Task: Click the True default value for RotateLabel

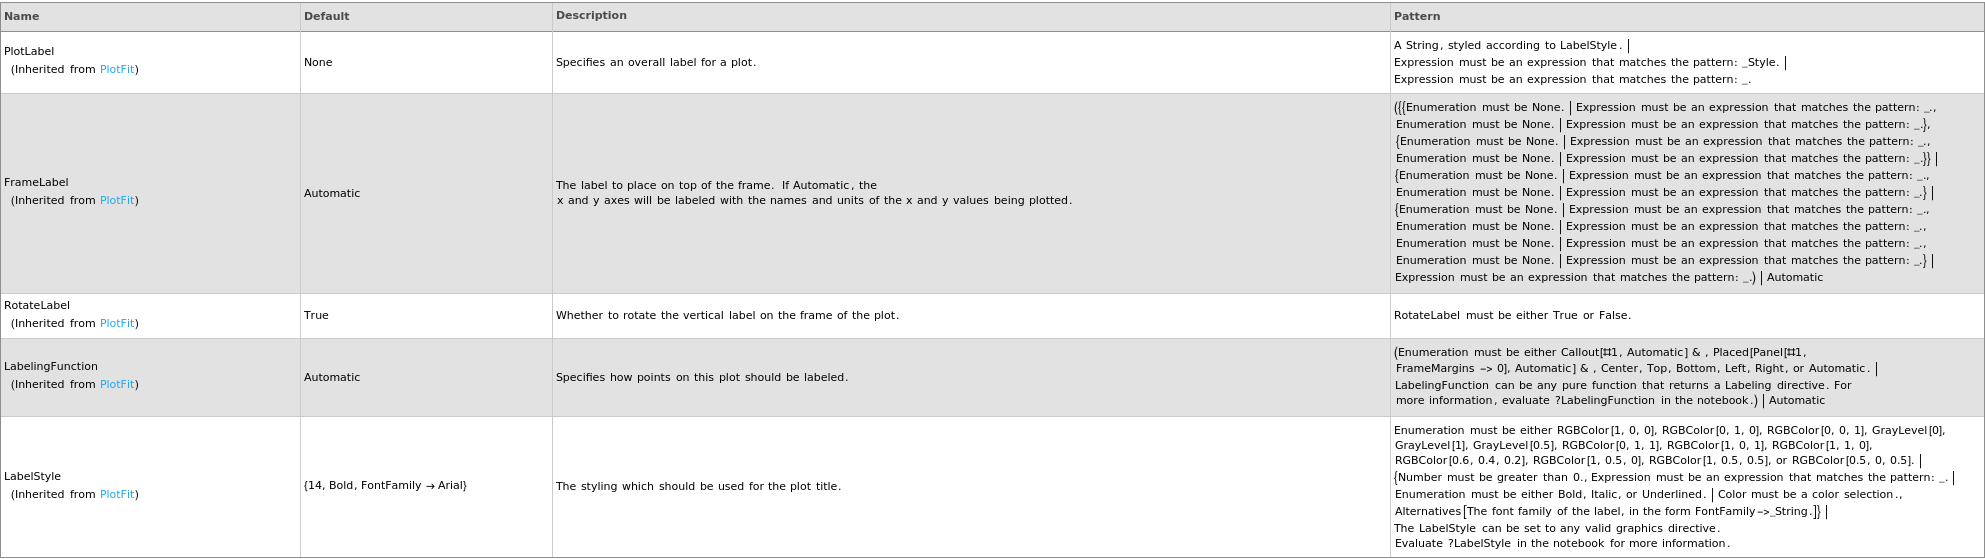Action: (316, 316)
